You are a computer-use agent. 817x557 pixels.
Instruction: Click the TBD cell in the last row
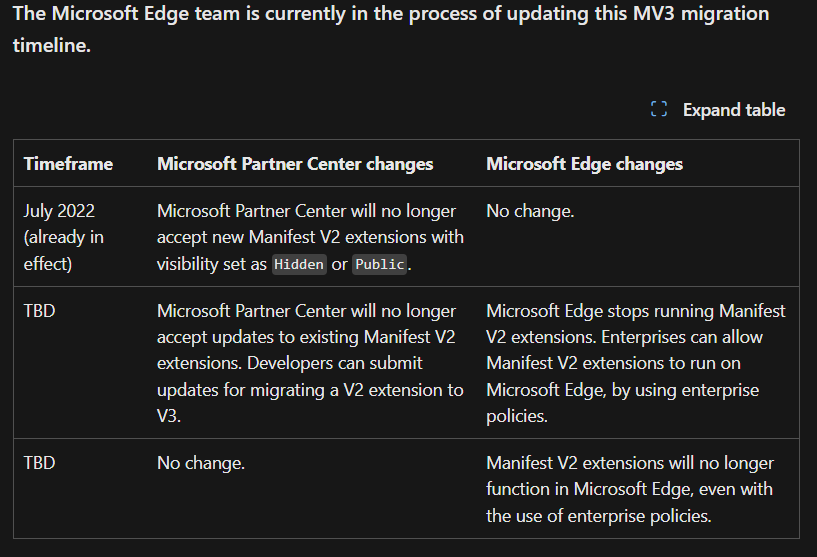pos(40,463)
